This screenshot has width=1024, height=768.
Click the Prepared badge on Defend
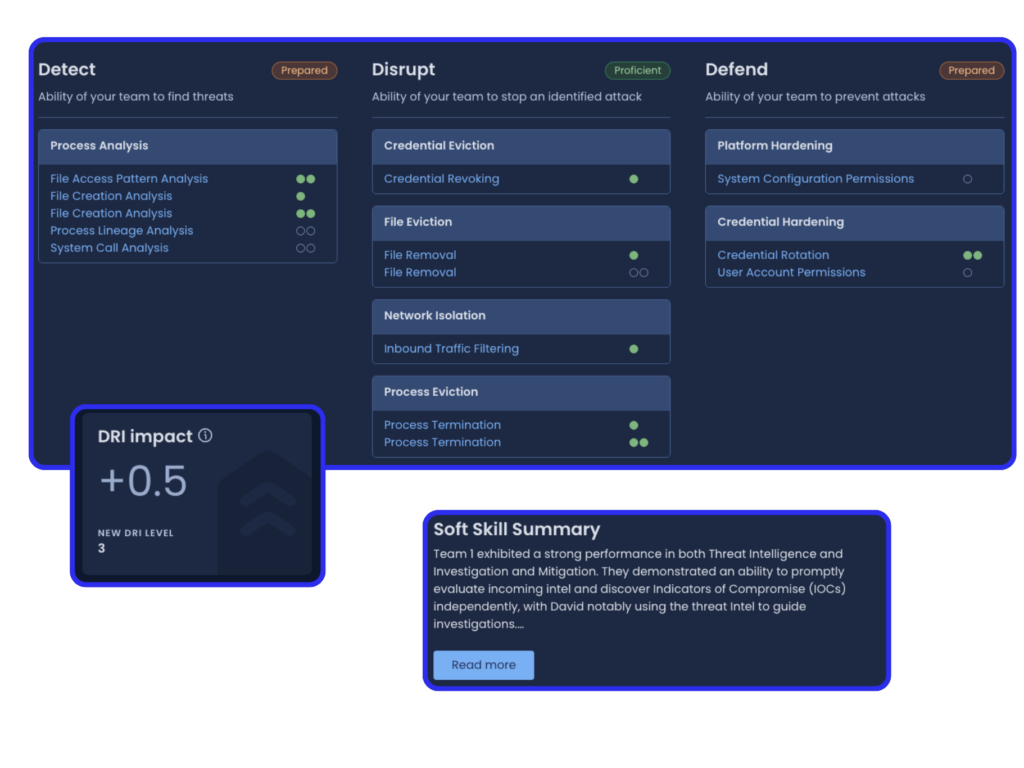point(971,71)
